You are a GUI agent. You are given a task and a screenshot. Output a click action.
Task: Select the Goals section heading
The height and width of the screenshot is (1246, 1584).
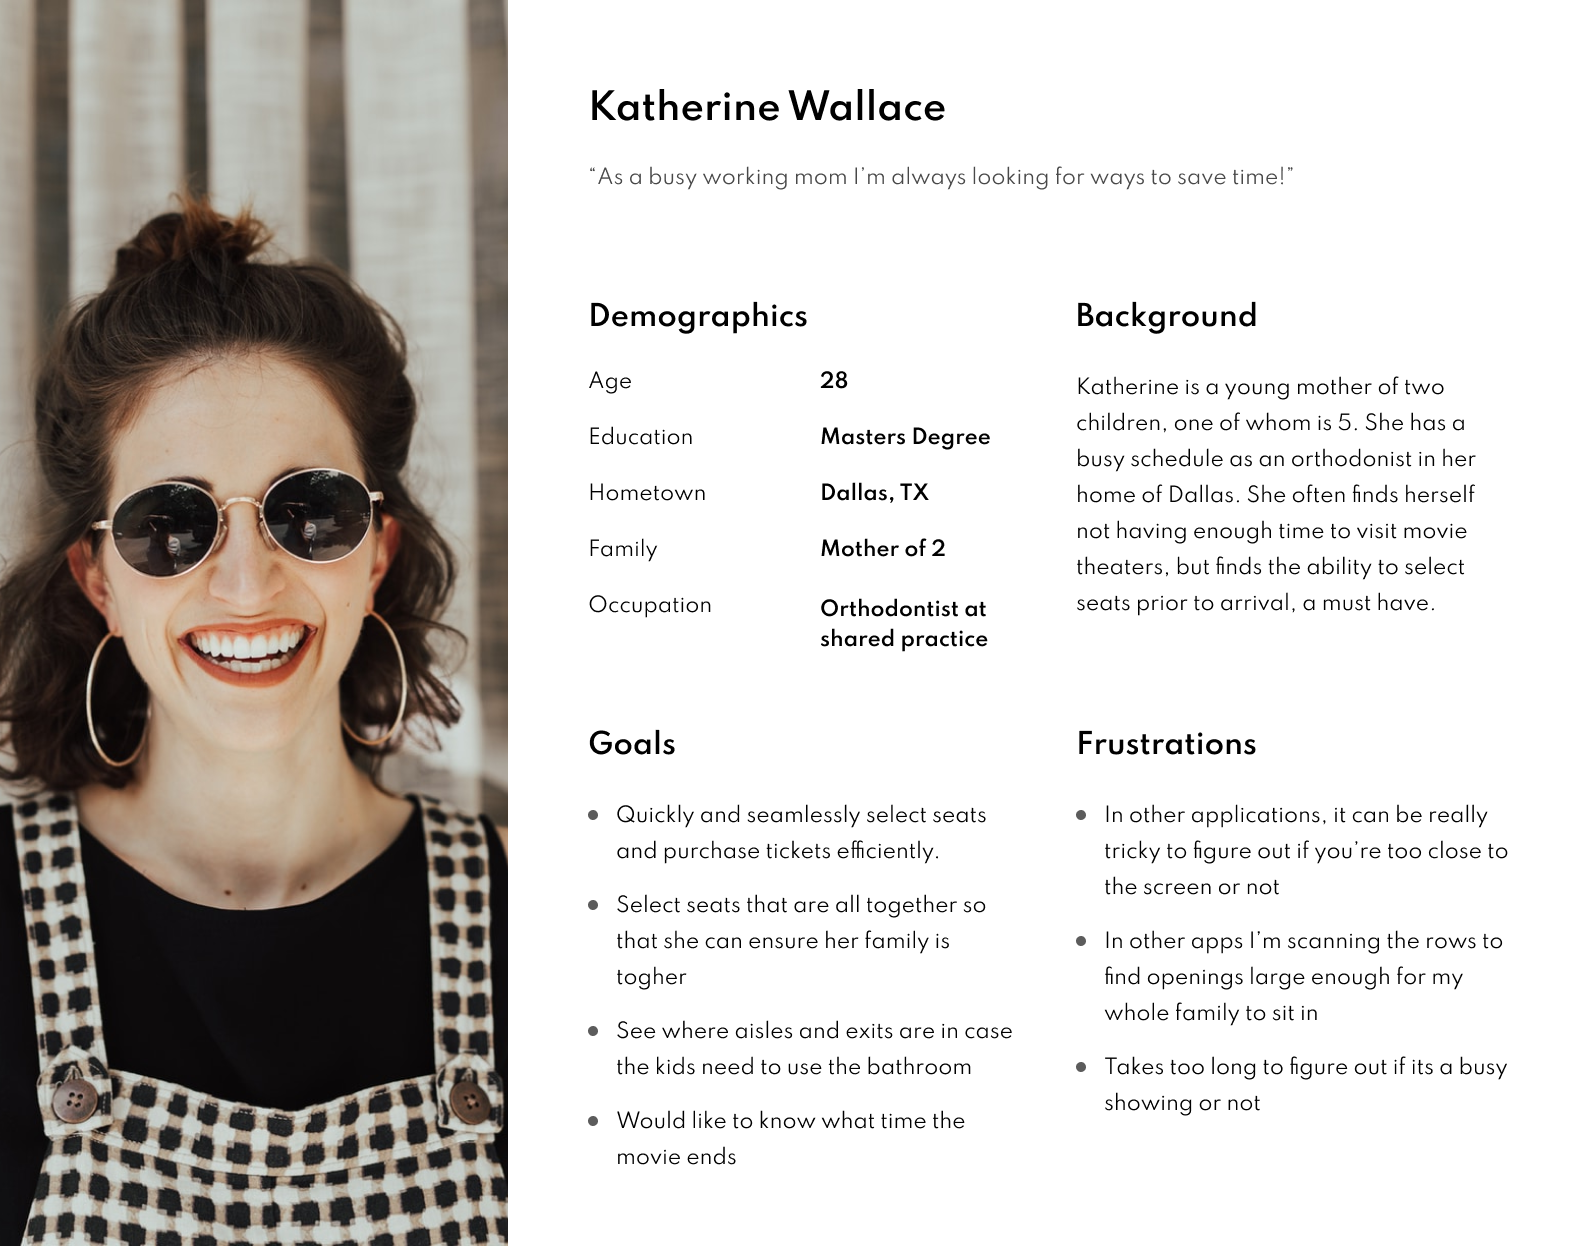tap(632, 744)
